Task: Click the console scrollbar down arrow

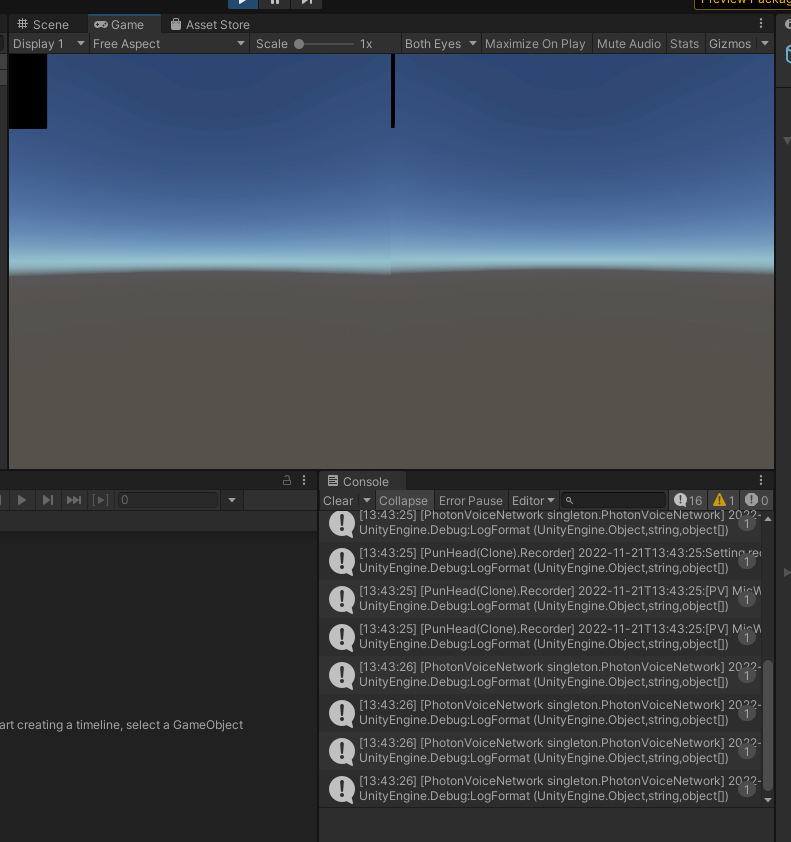Action: coord(768,800)
